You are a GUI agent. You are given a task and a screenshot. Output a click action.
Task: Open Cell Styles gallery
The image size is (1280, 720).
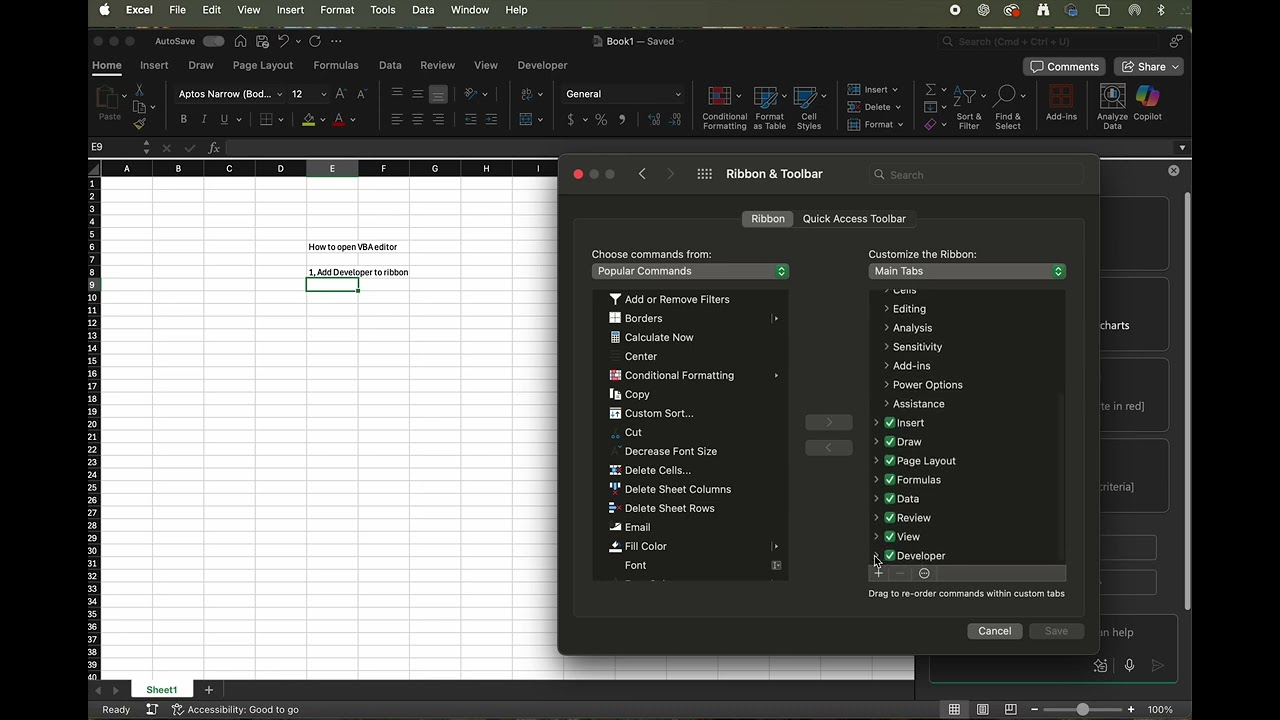pyautogui.click(x=809, y=107)
